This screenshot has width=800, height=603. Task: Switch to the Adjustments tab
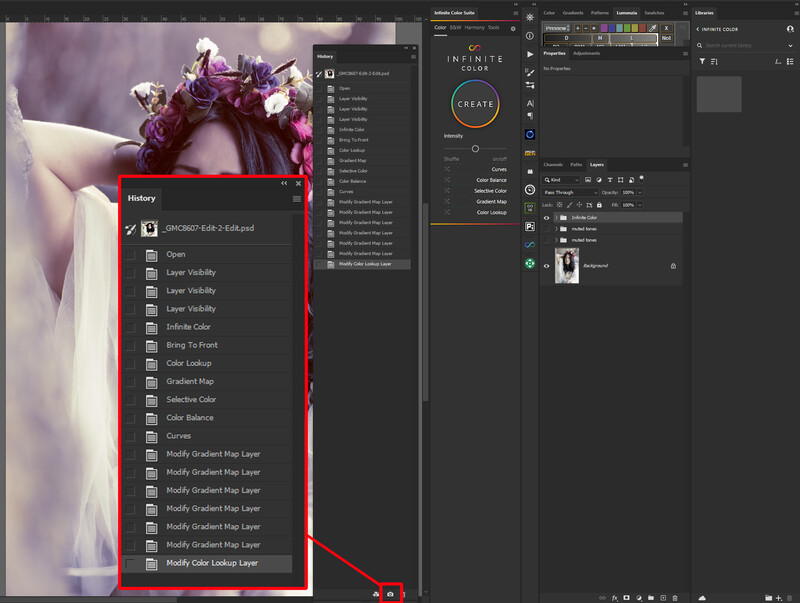pyautogui.click(x=586, y=53)
